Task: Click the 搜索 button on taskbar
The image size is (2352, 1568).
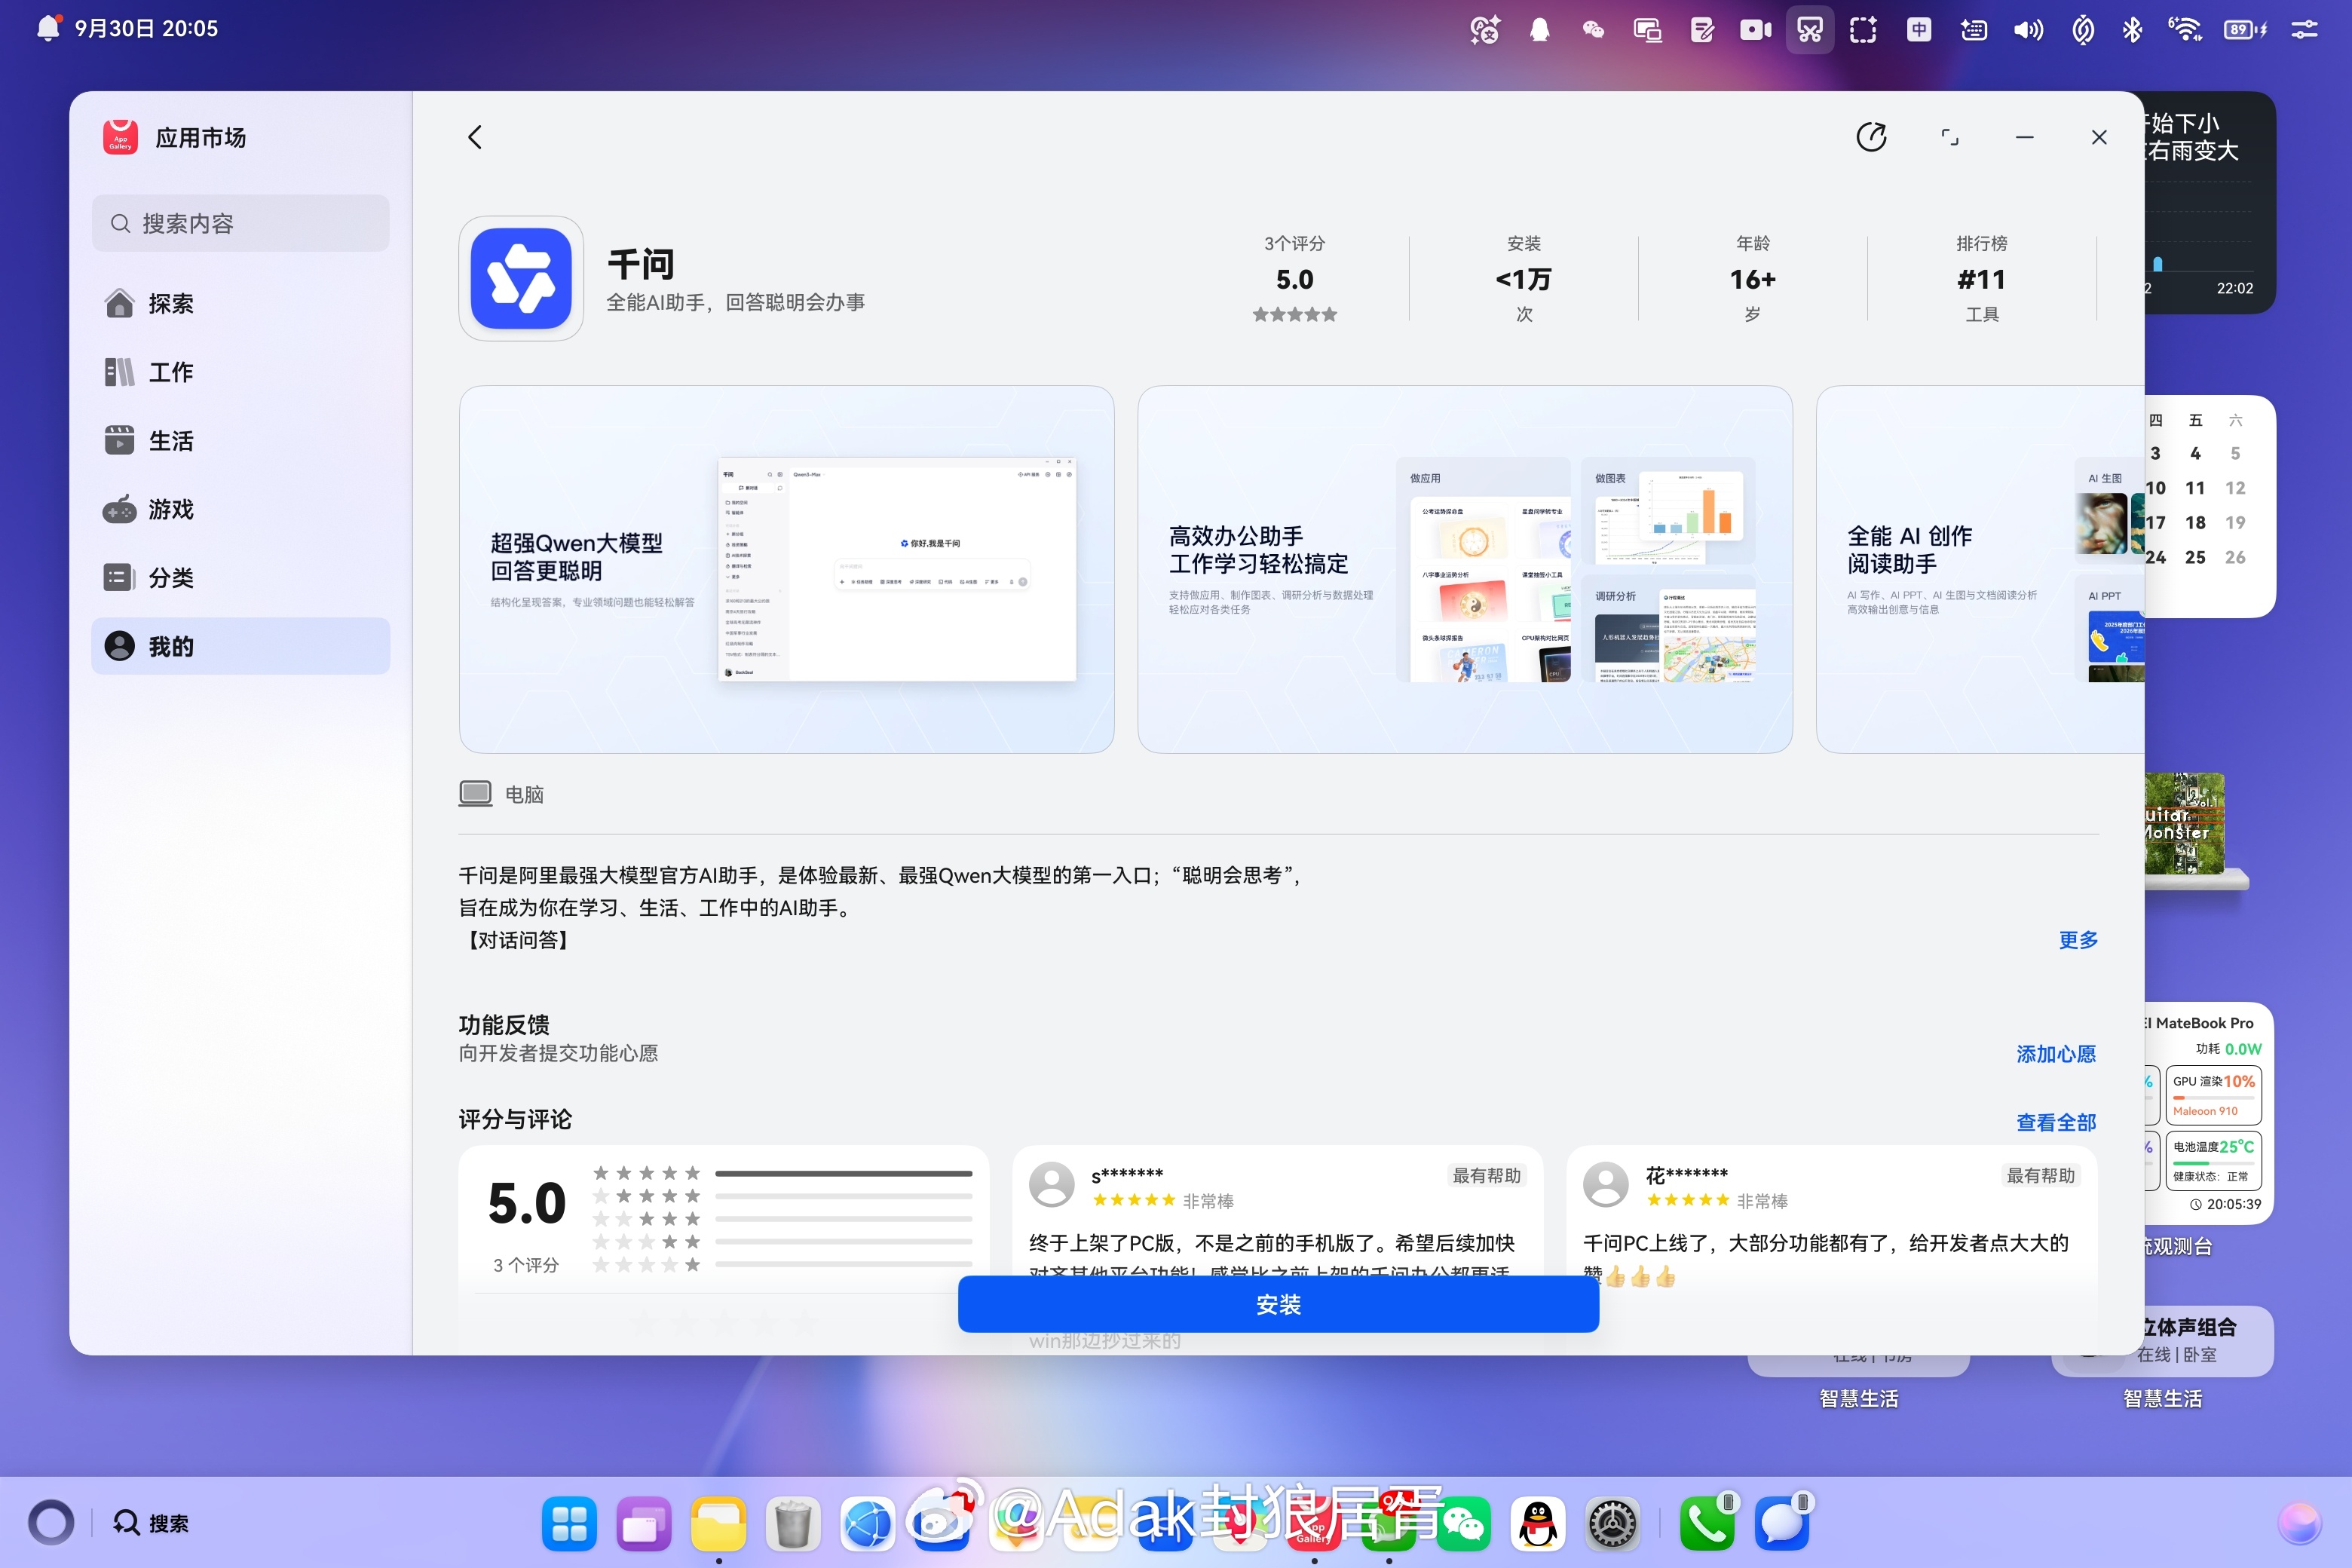Action: coord(151,1523)
